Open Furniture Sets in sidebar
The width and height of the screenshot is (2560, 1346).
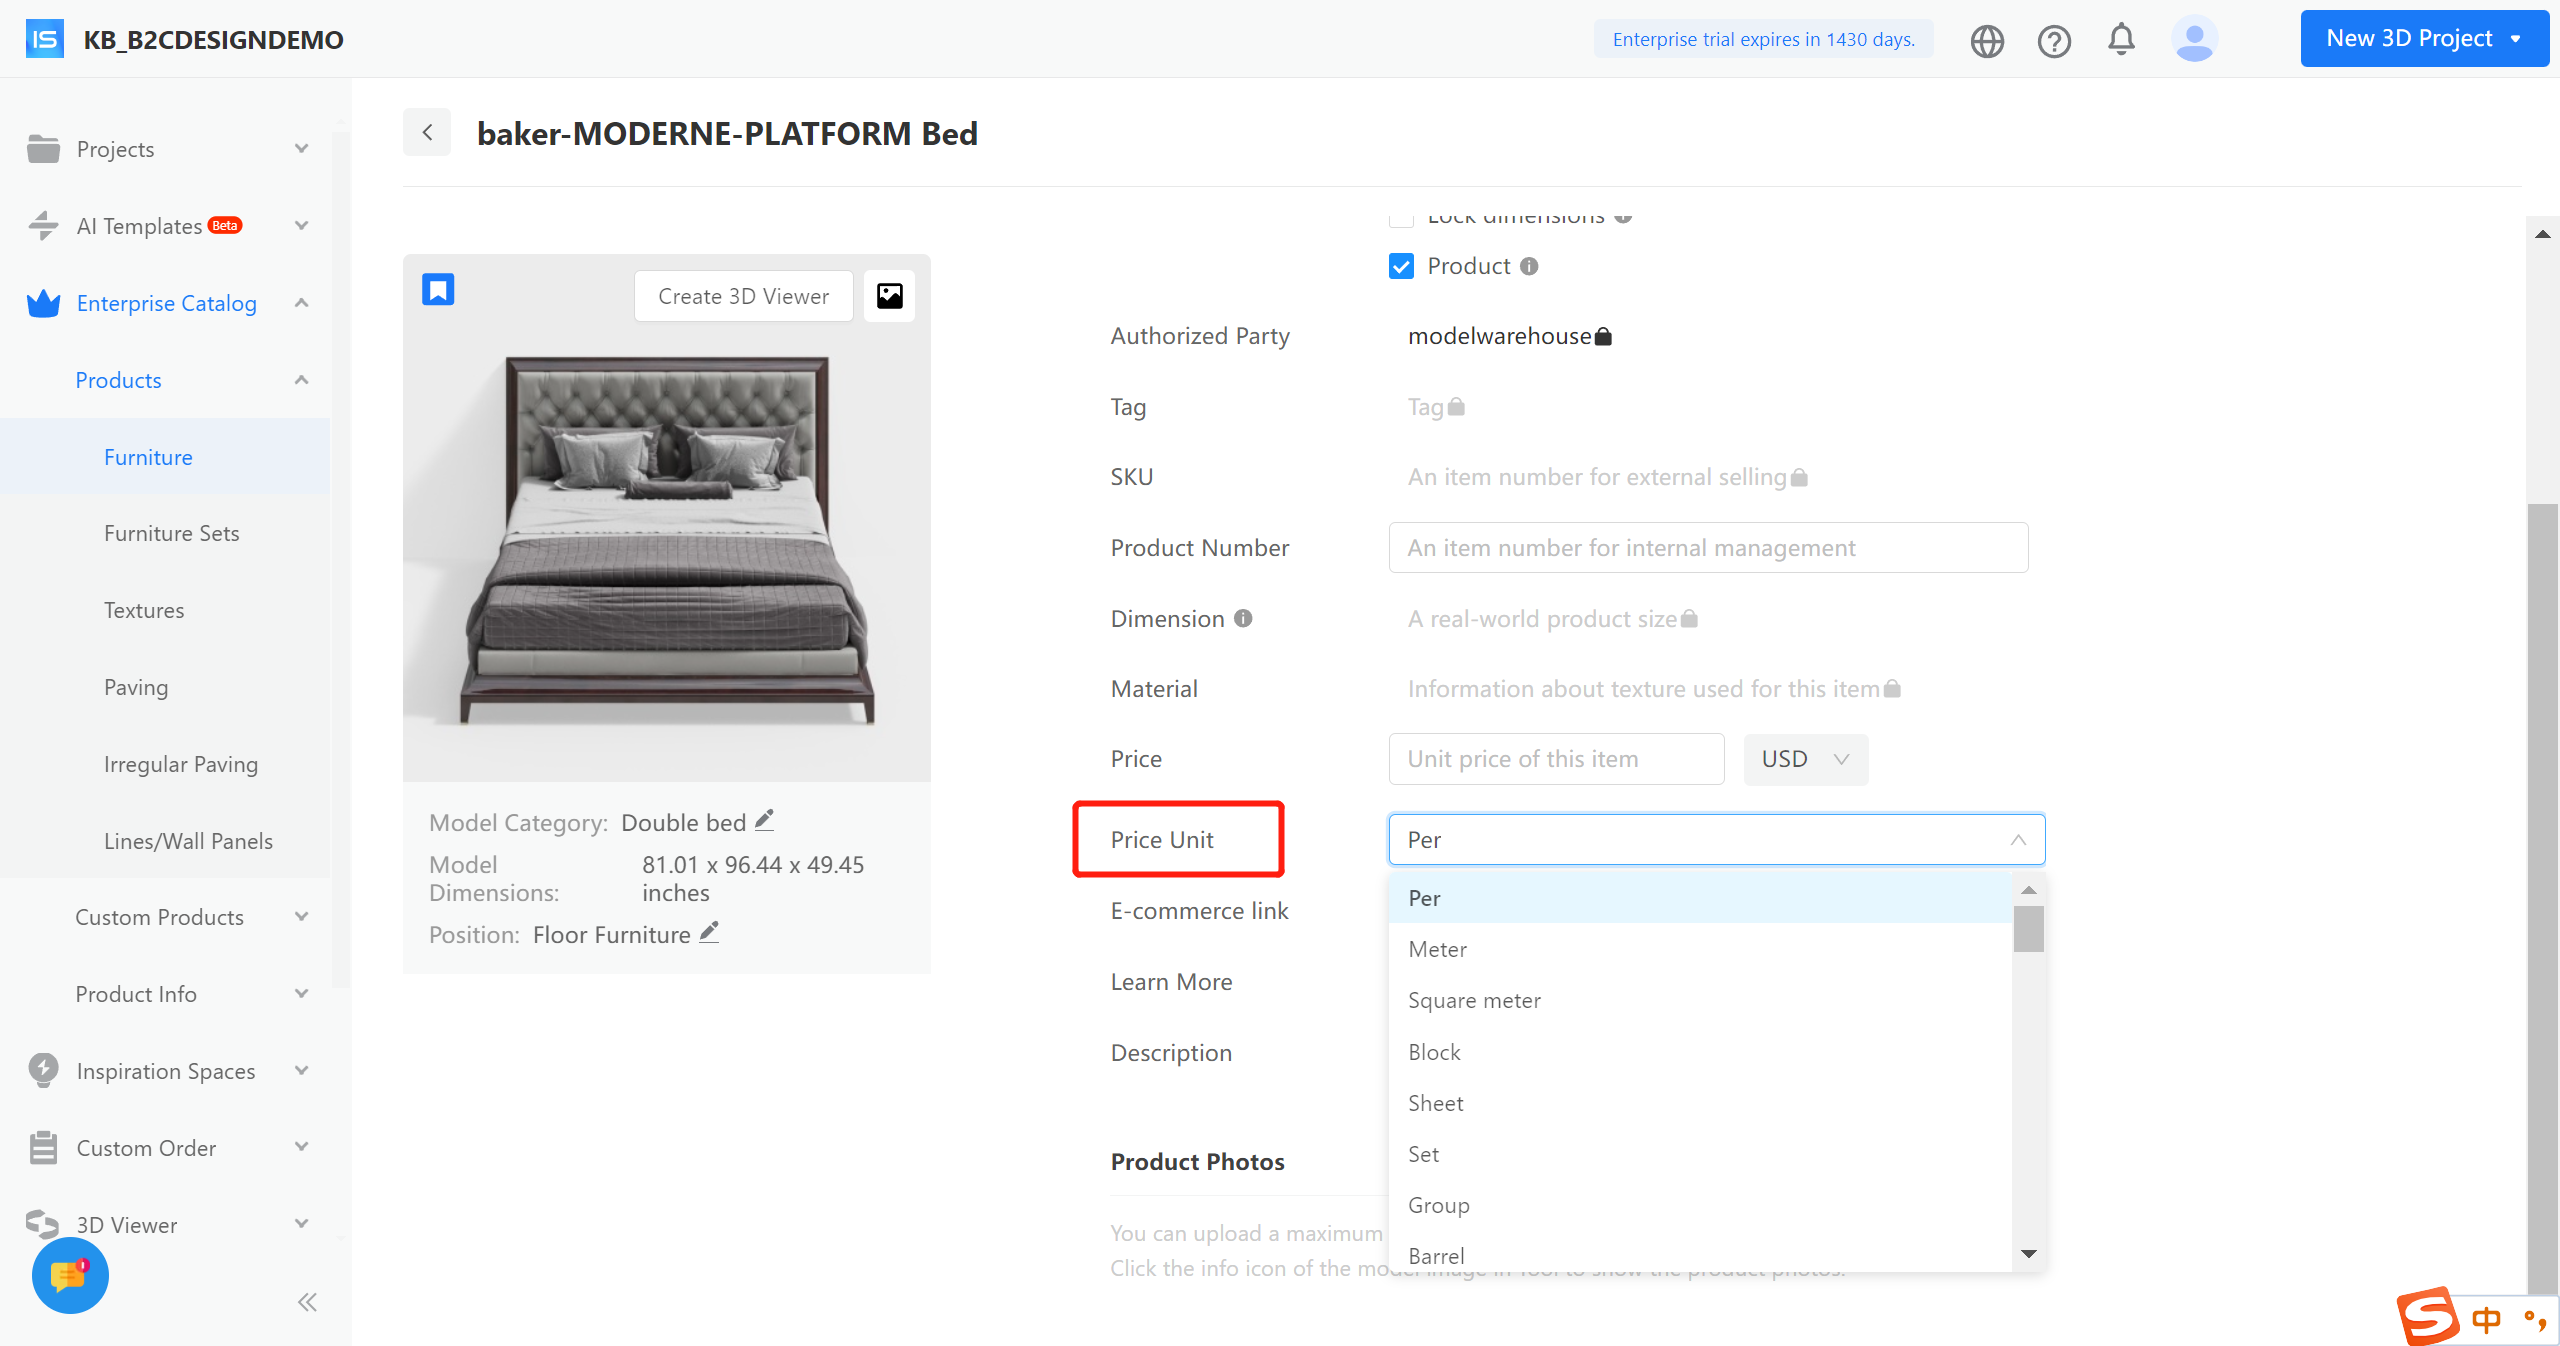pyautogui.click(x=171, y=533)
